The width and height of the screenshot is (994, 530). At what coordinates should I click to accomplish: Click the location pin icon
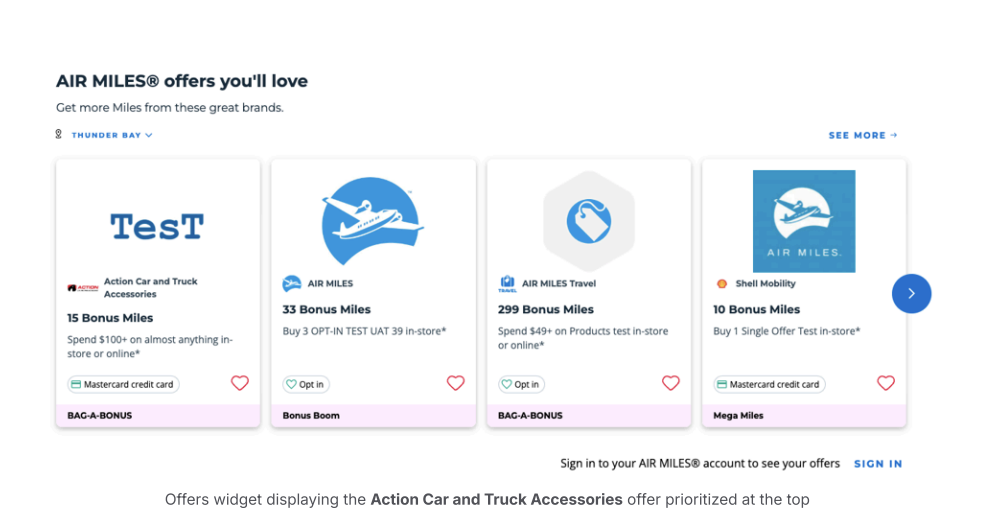[x=59, y=135]
